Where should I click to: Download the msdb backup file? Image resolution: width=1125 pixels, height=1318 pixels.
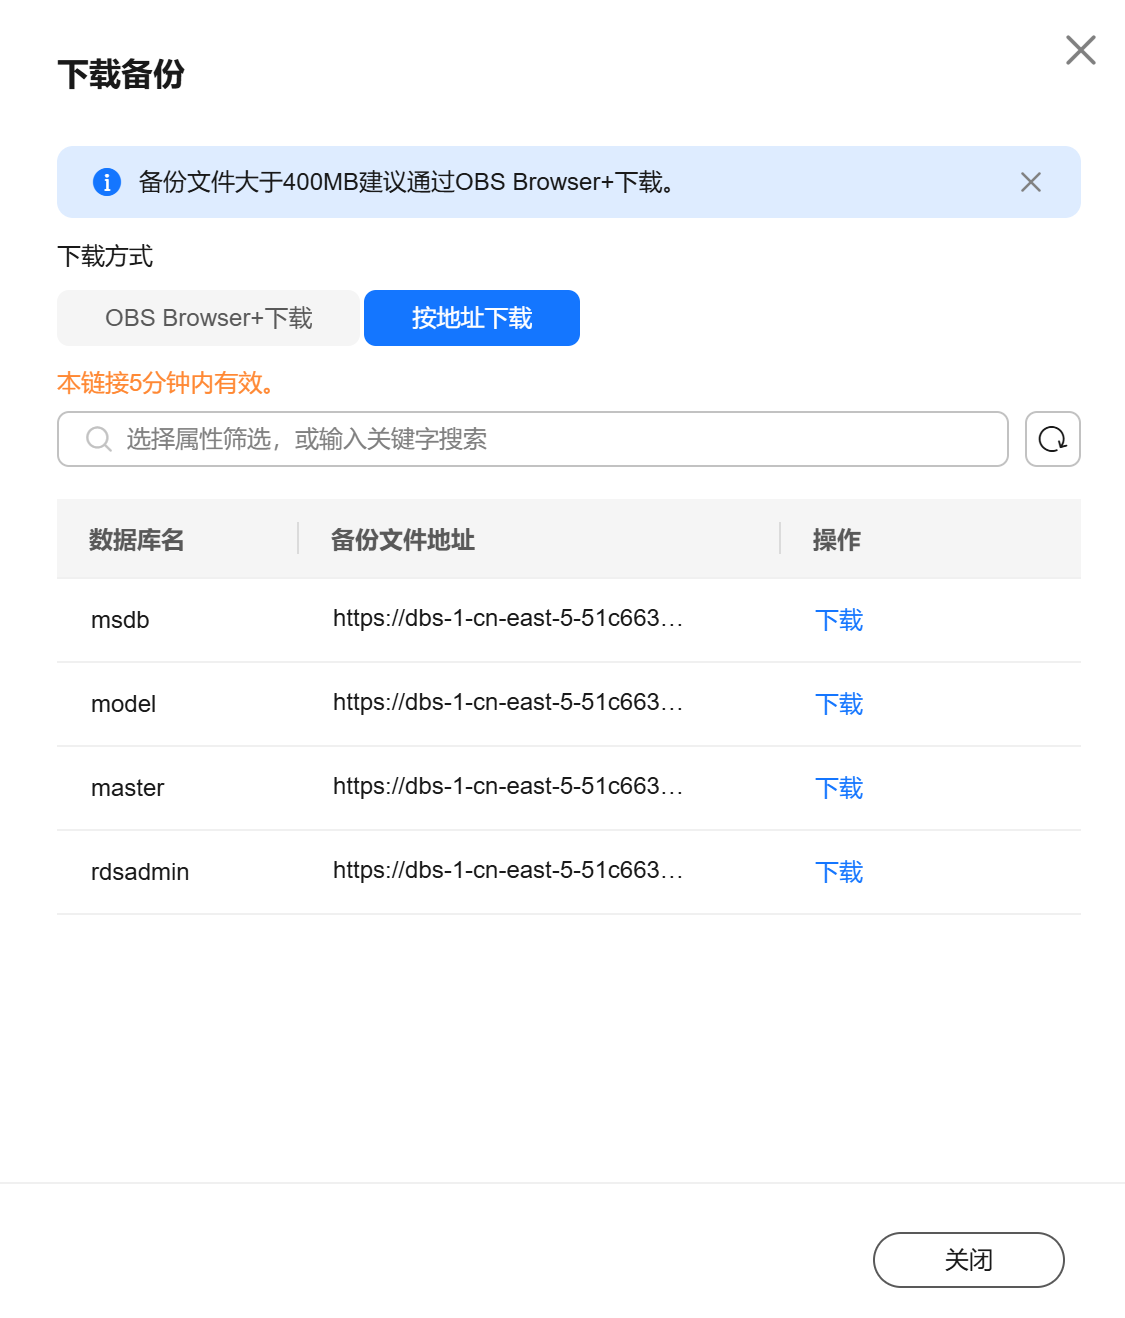coord(839,620)
